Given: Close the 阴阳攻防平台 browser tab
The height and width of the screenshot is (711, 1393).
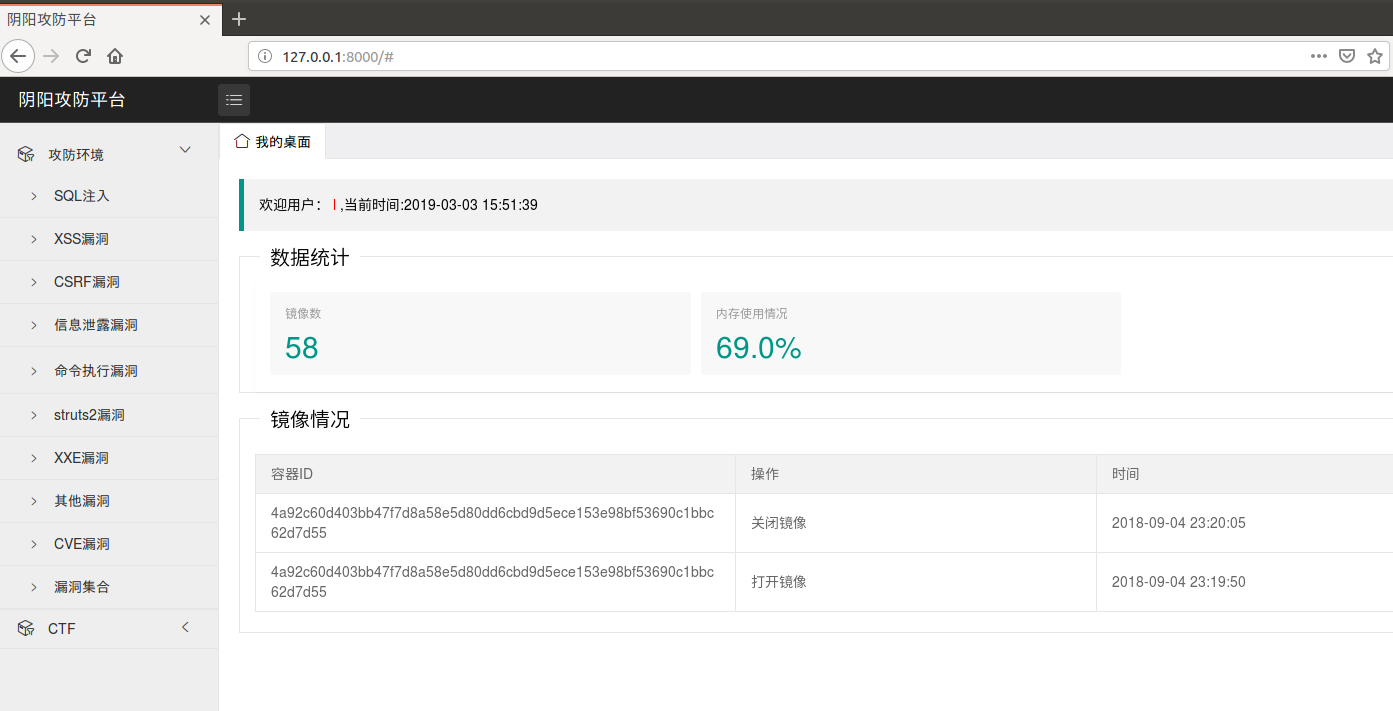Looking at the screenshot, I should click(x=205, y=19).
